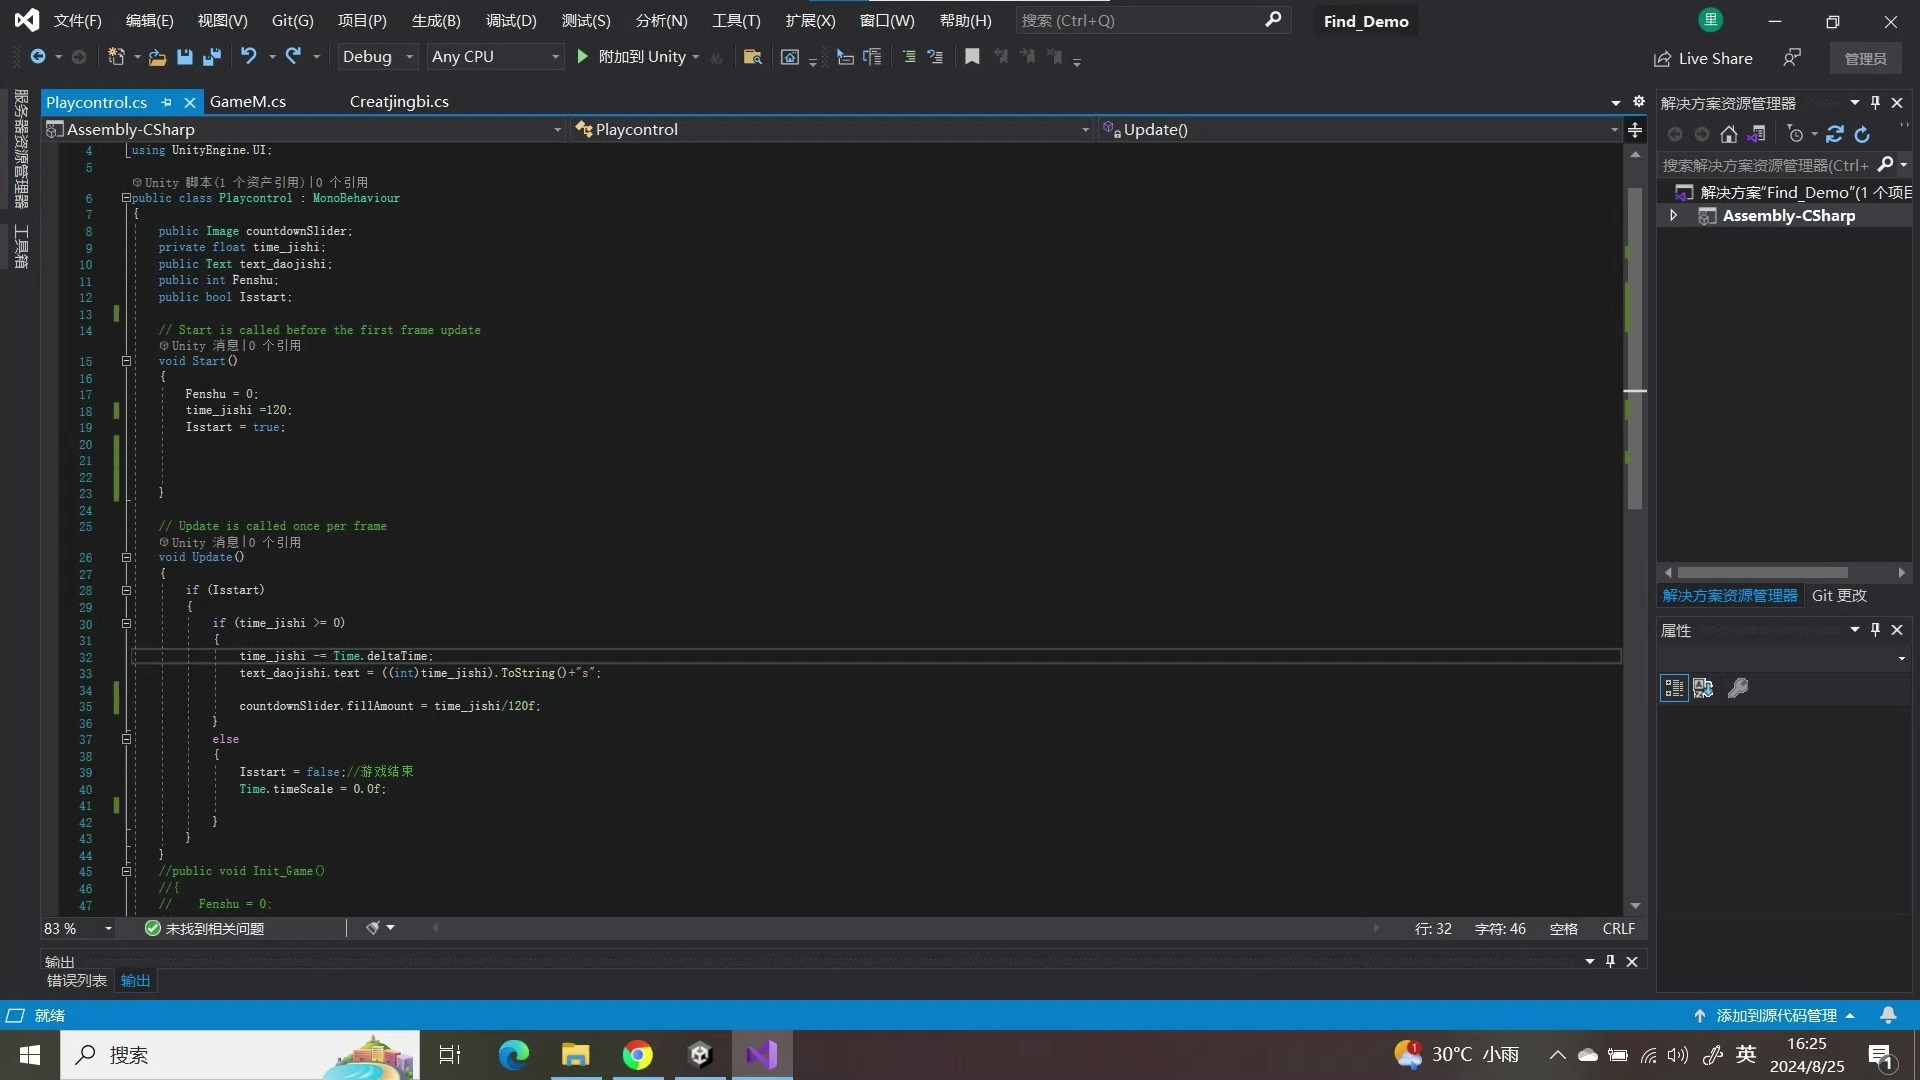This screenshot has width=1920, height=1080.
Task: Open the Any CPU platform dropdown
Action: [x=494, y=57]
